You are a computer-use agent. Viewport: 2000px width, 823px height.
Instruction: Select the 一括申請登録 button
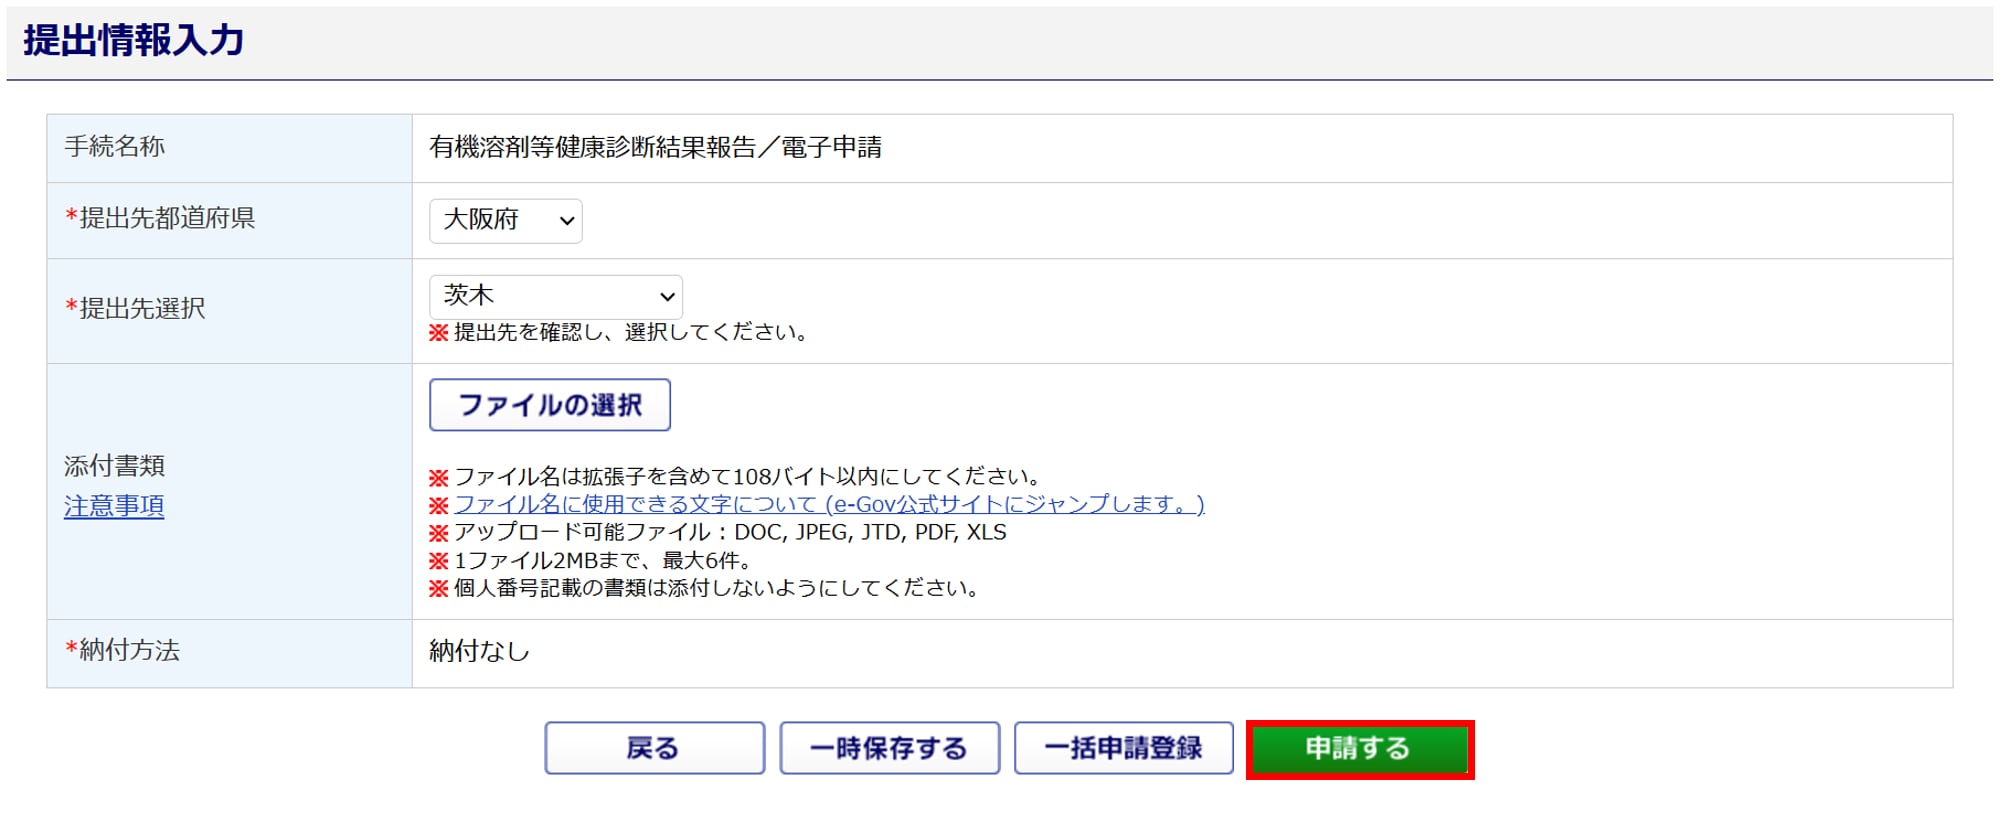pyautogui.click(x=1124, y=748)
